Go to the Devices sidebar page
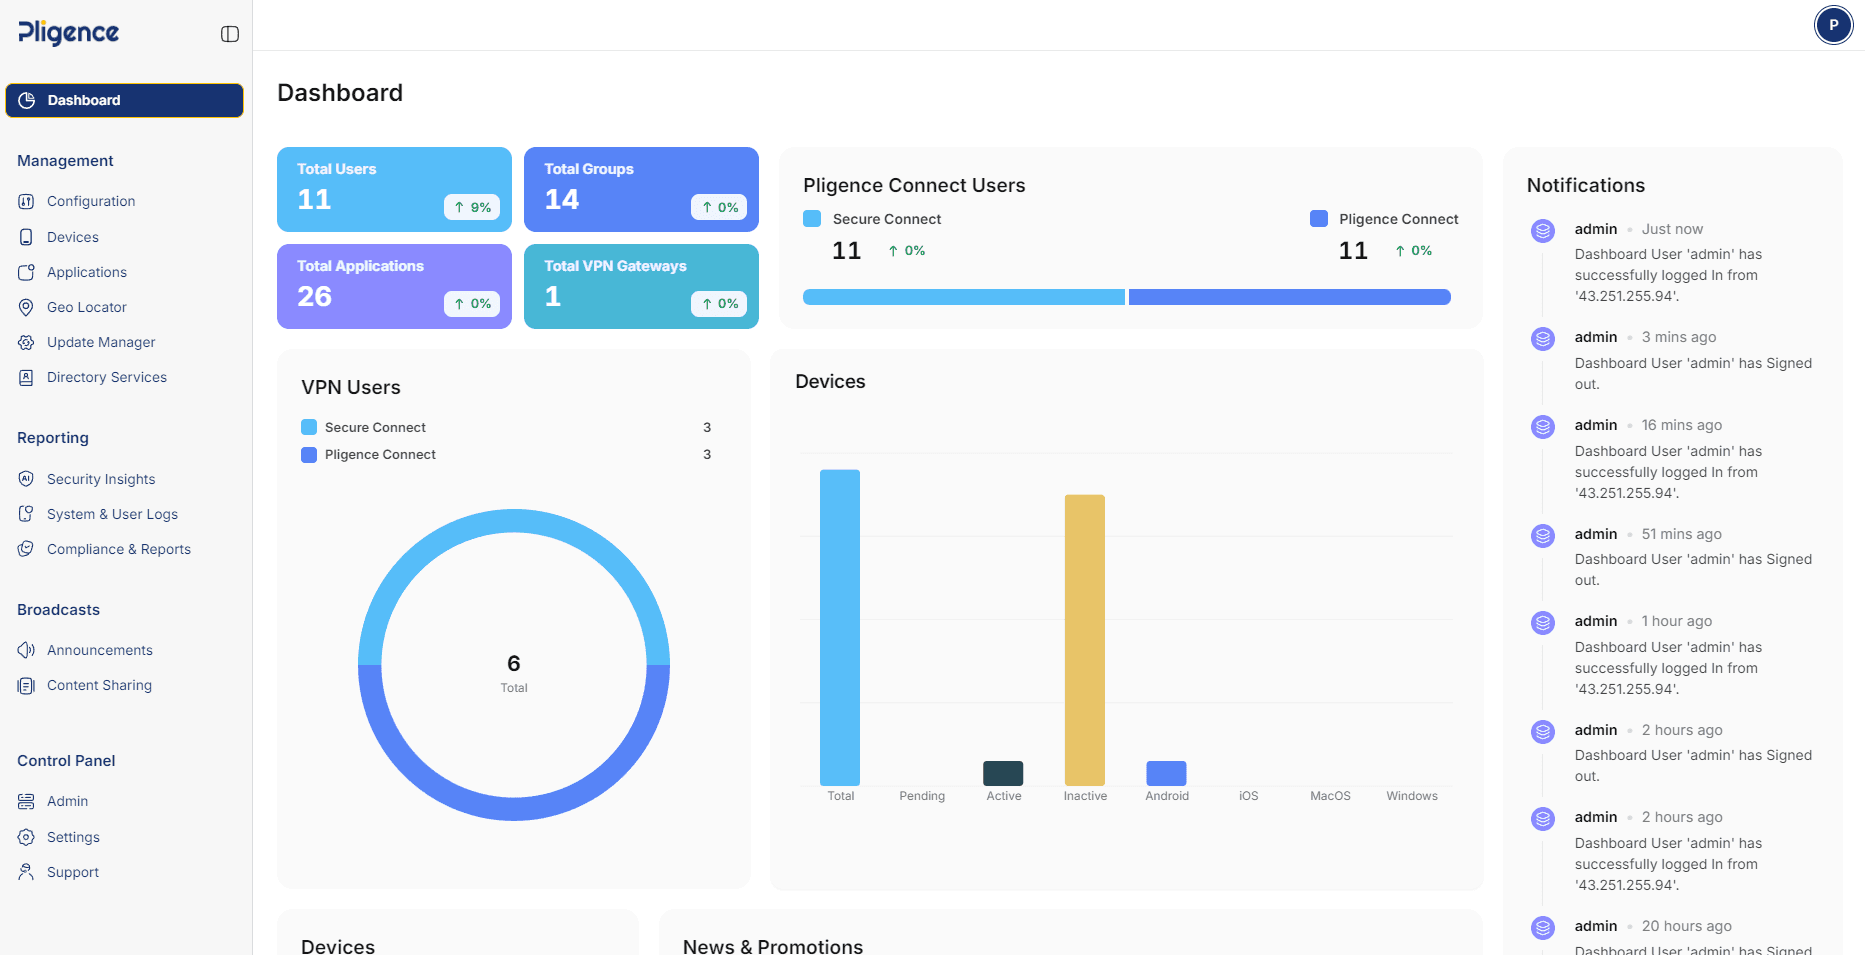This screenshot has width=1865, height=955. (x=72, y=237)
